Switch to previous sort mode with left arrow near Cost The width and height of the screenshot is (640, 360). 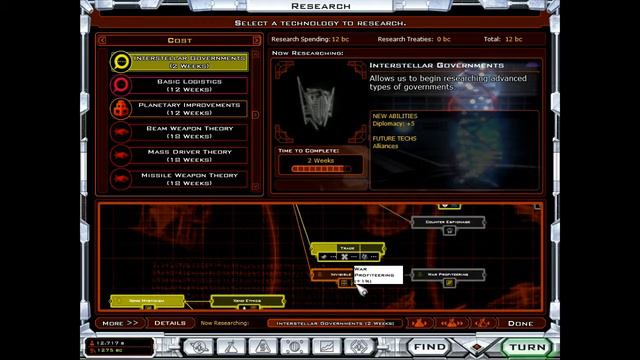click(x=102, y=40)
